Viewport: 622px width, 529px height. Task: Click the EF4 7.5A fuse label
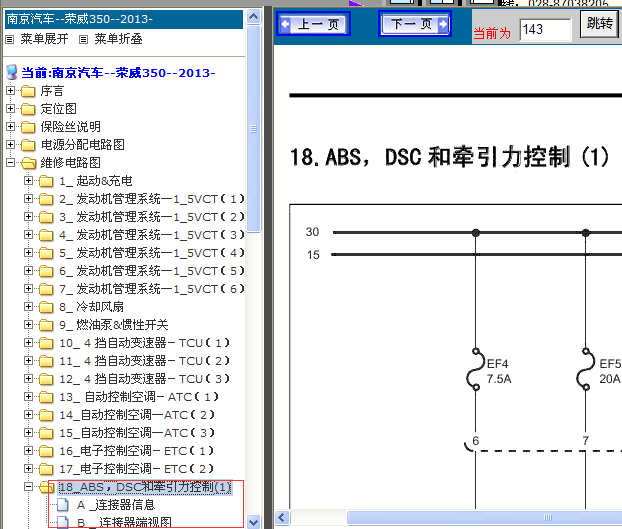point(499,371)
